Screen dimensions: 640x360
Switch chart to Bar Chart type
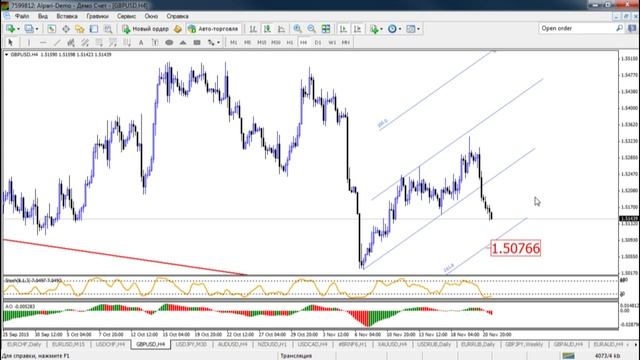point(253,29)
